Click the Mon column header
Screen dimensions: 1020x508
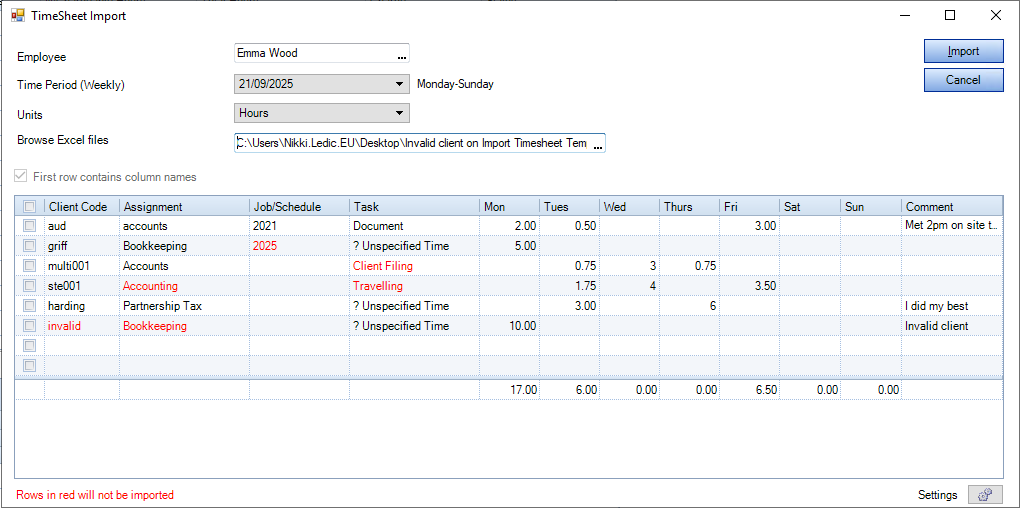tap(509, 207)
